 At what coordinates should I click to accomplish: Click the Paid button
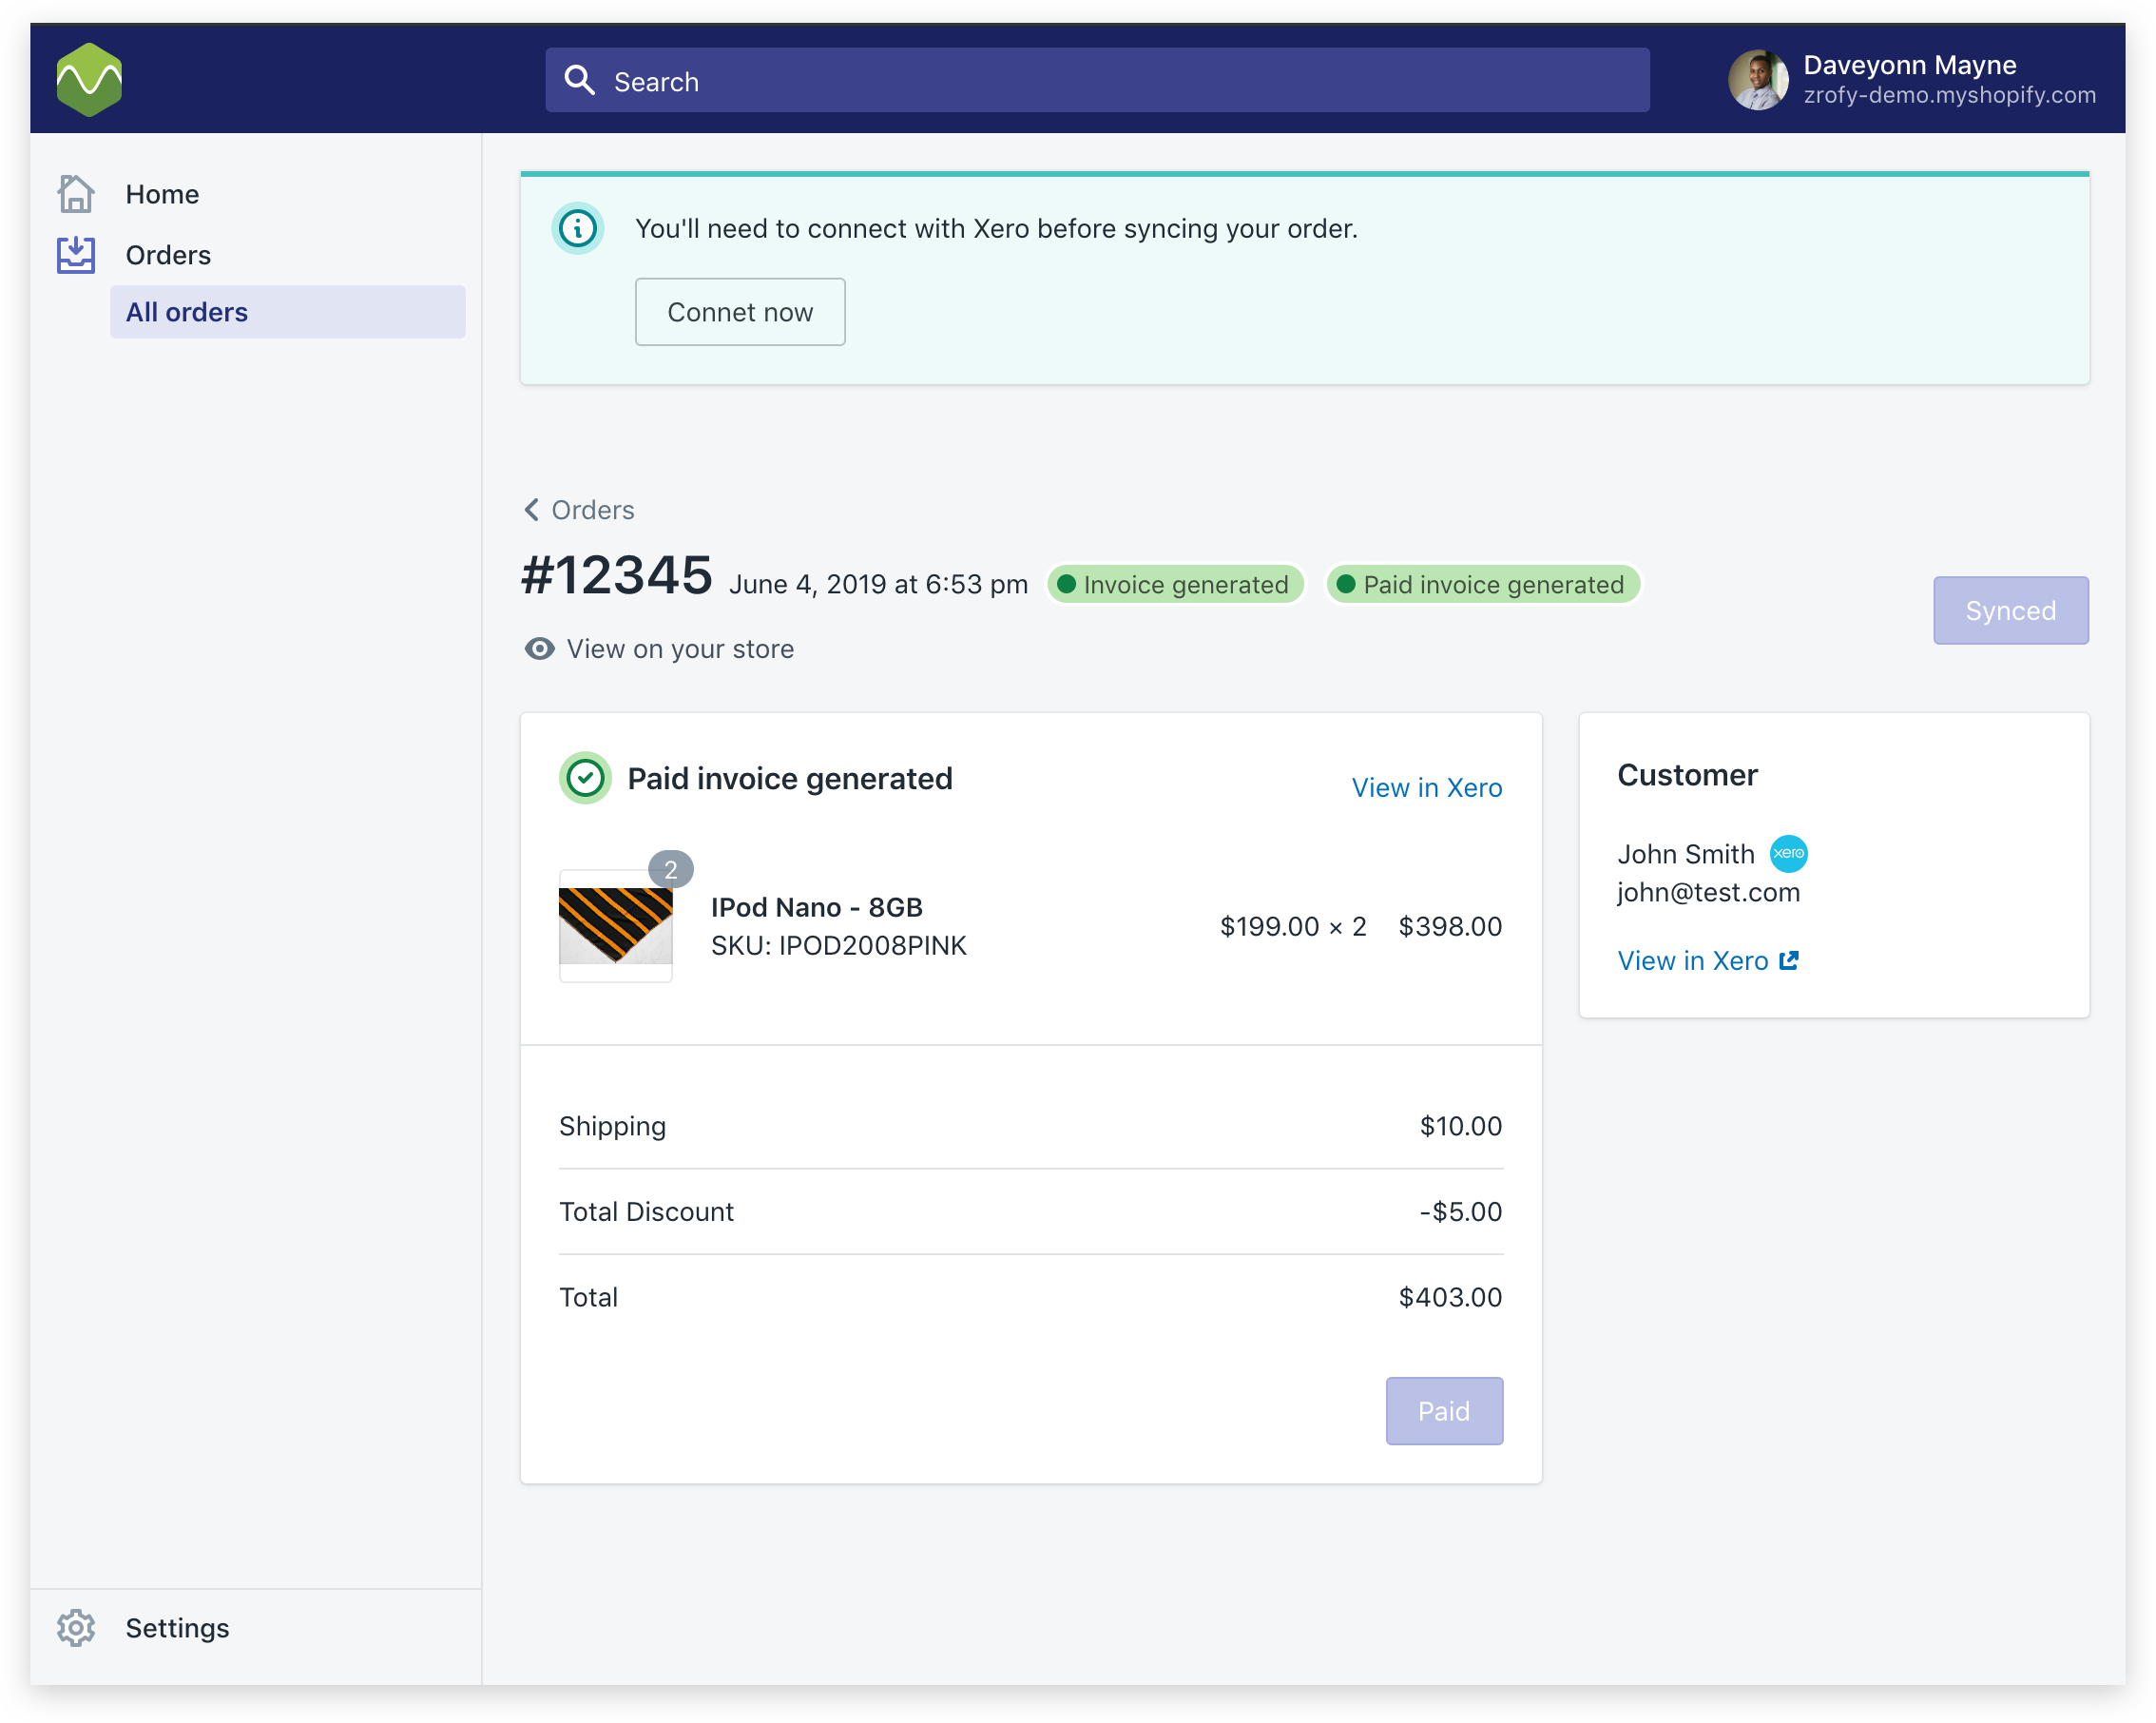1444,1411
